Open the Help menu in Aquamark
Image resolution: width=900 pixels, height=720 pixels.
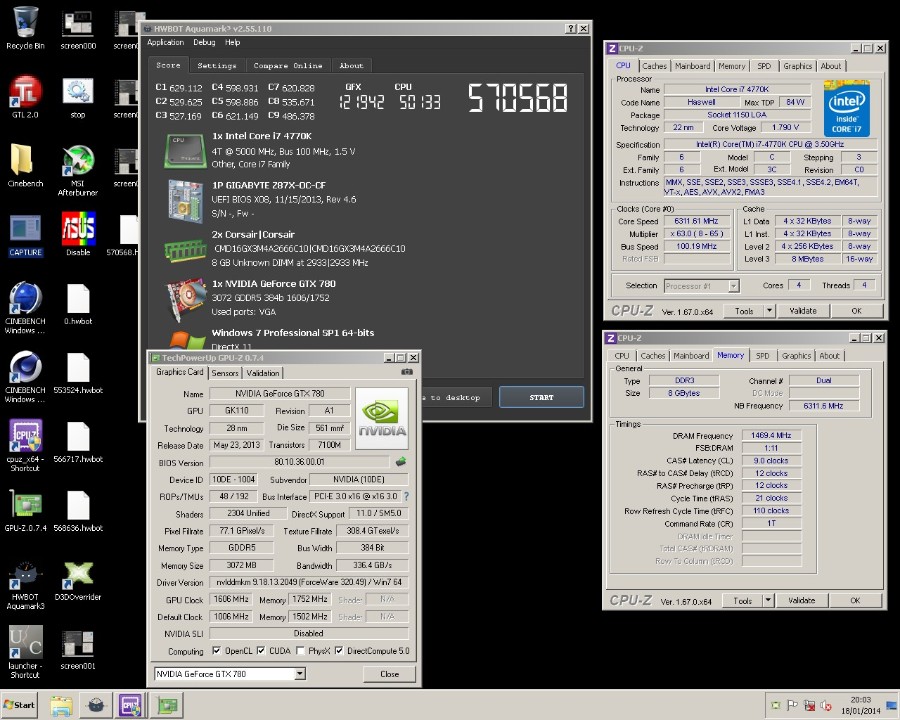point(232,42)
